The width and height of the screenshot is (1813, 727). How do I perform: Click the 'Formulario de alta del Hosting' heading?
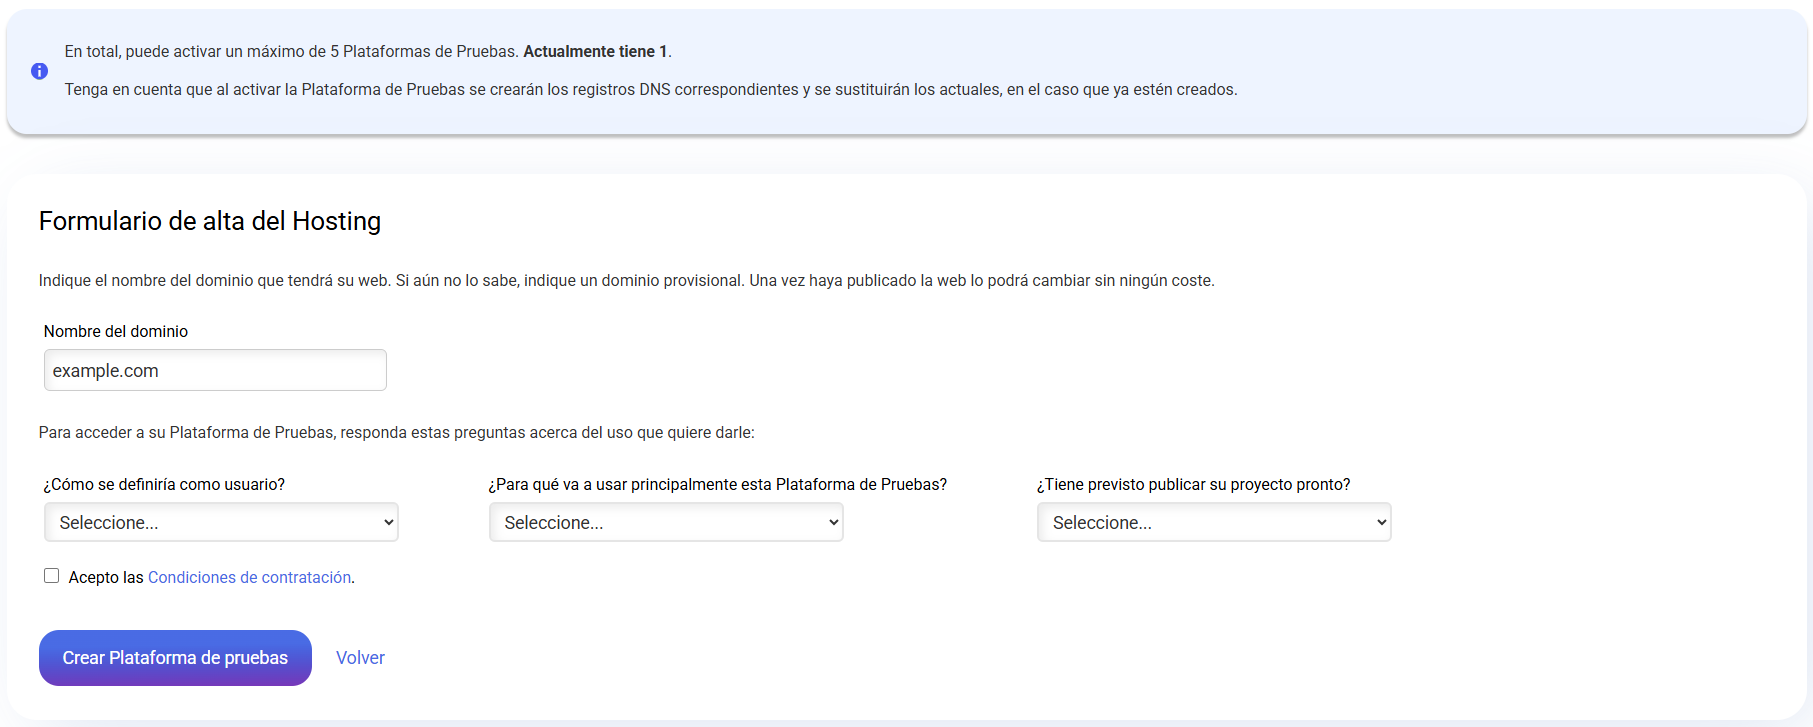pos(210,221)
